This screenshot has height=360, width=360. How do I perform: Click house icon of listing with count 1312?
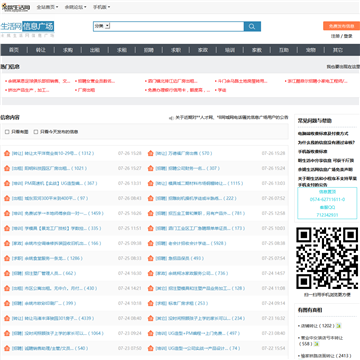(7, 153)
